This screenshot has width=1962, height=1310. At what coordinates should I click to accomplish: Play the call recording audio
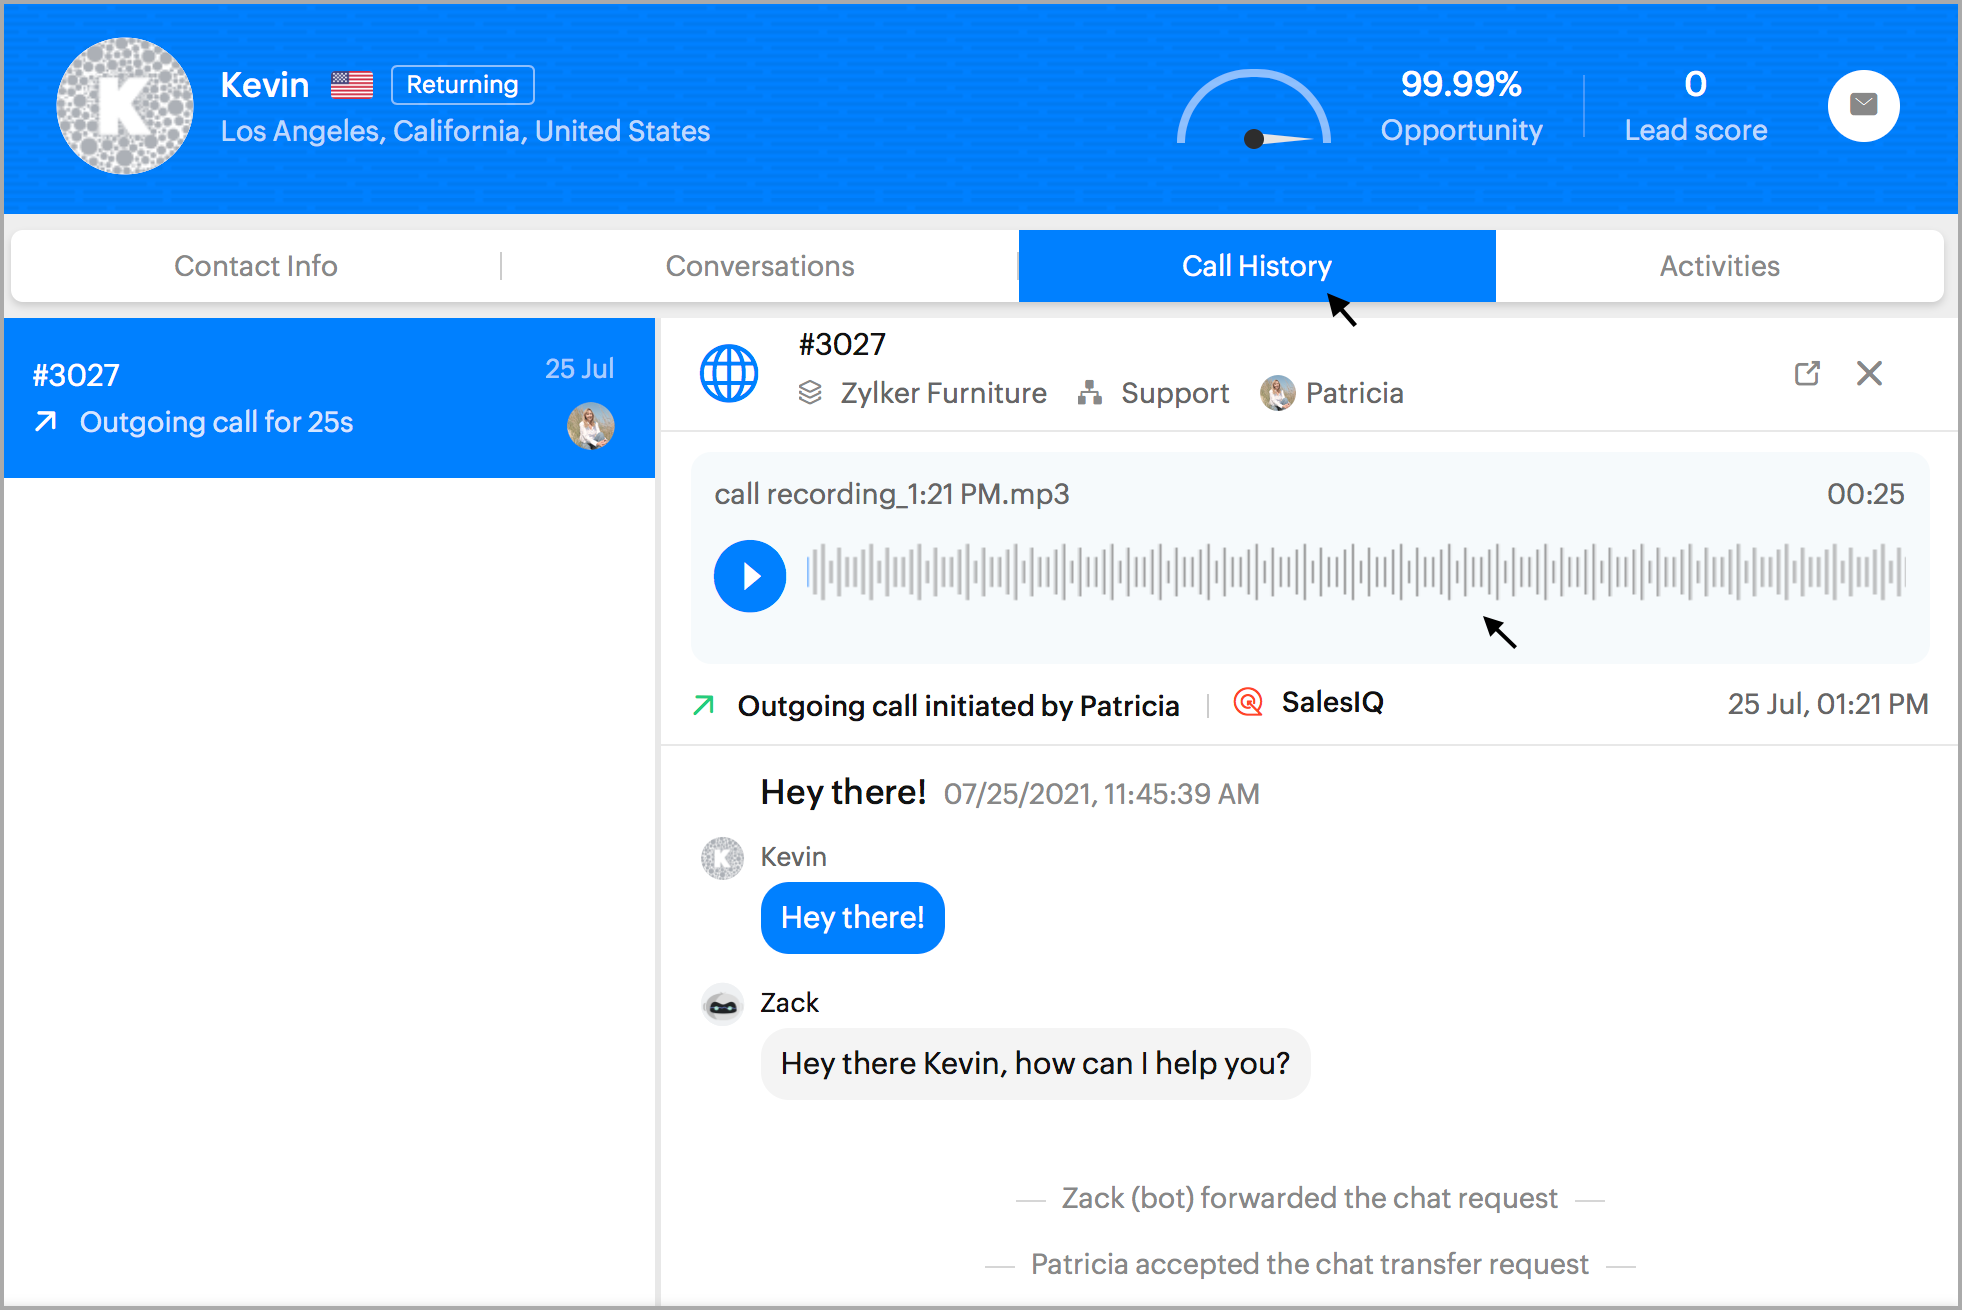[749, 576]
